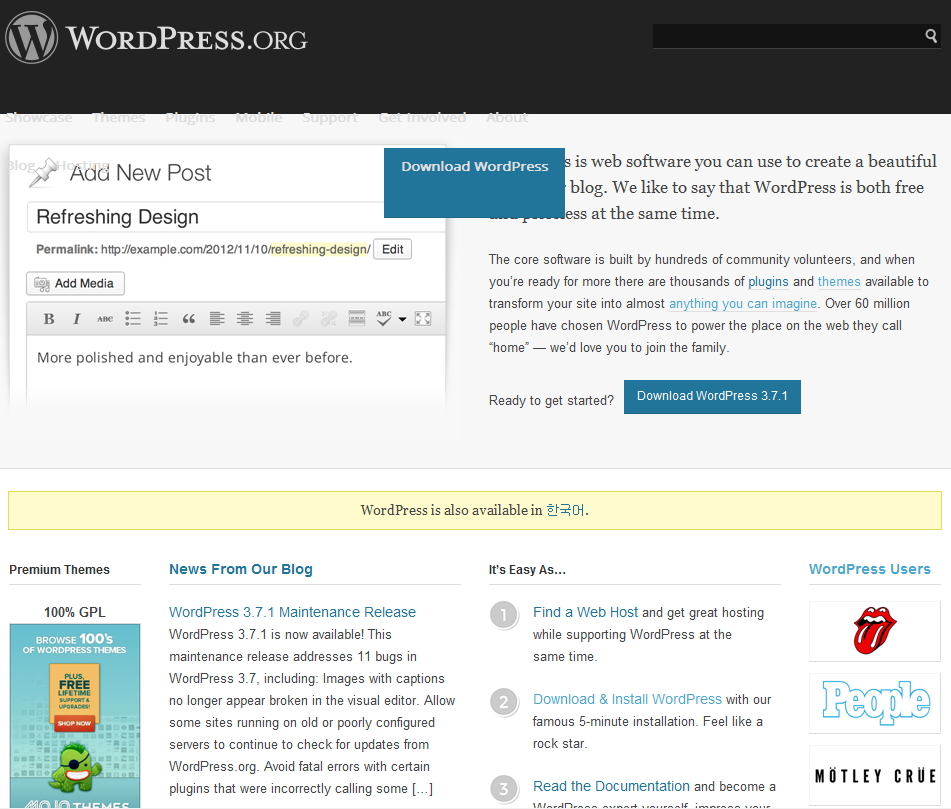Click the step 2 number circle

coord(503,702)
